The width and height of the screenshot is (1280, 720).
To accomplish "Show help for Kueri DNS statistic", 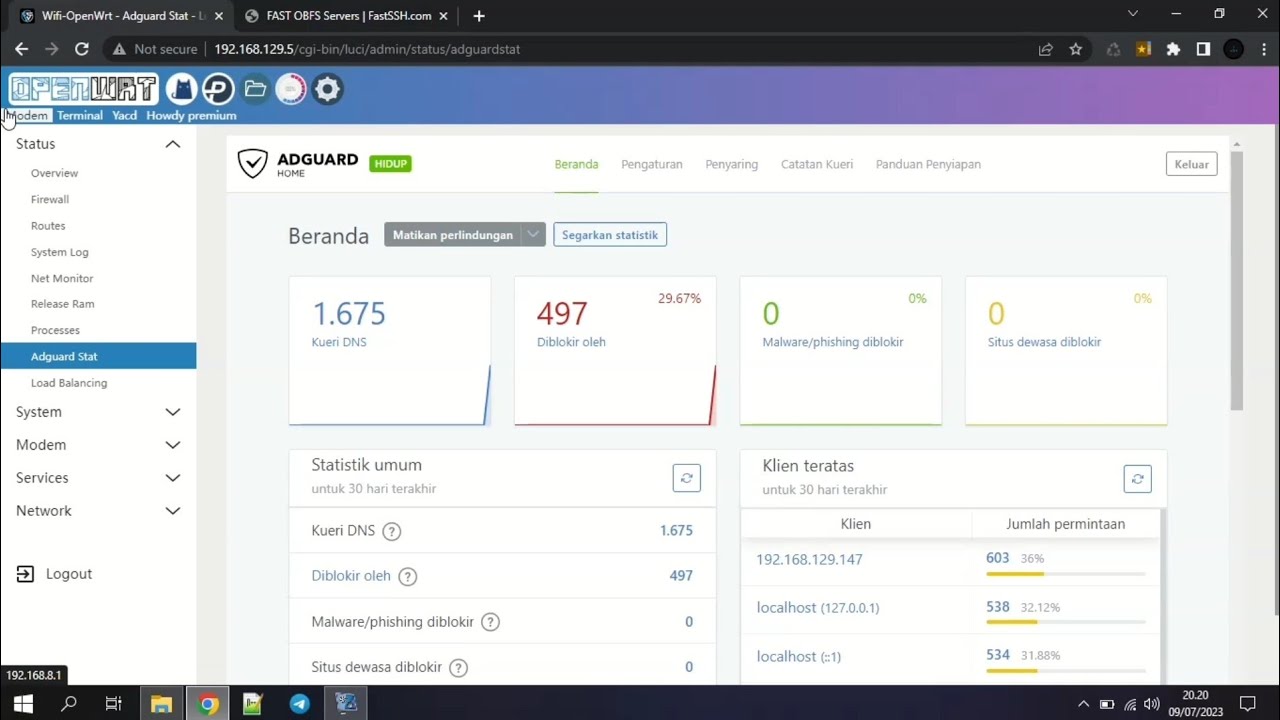I will 392,531.
